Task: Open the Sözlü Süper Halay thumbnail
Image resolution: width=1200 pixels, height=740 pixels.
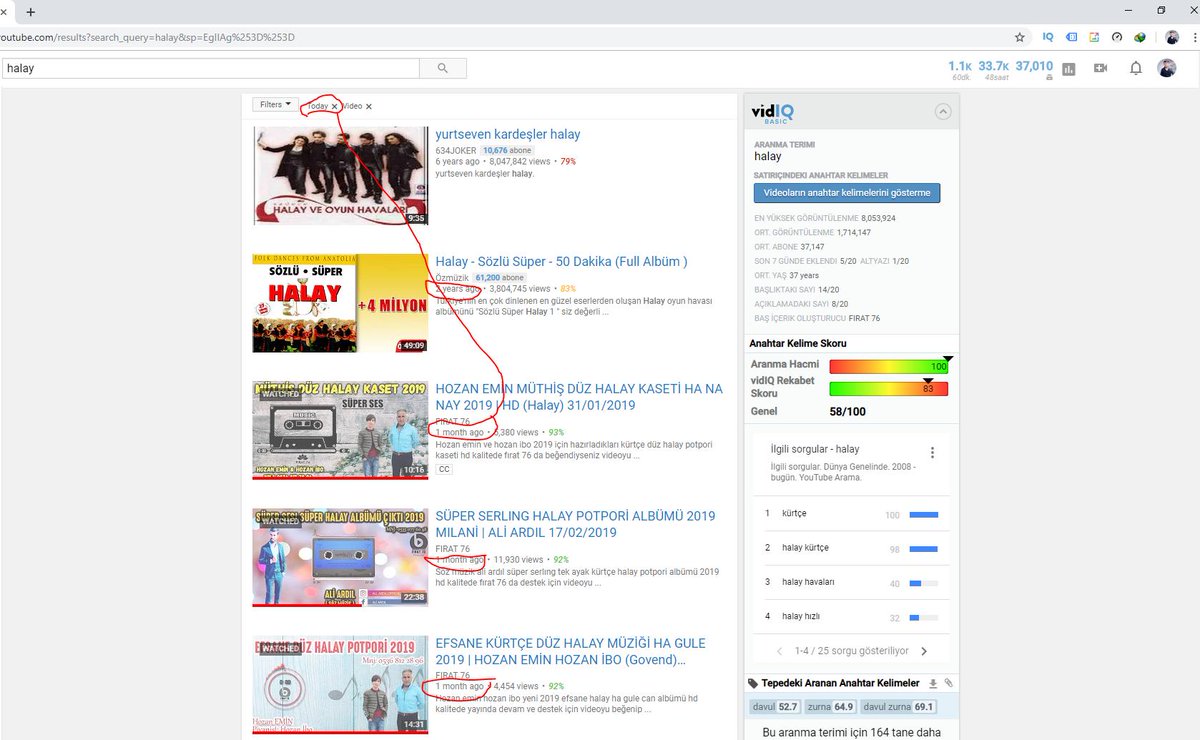Action: click(340, 302)
